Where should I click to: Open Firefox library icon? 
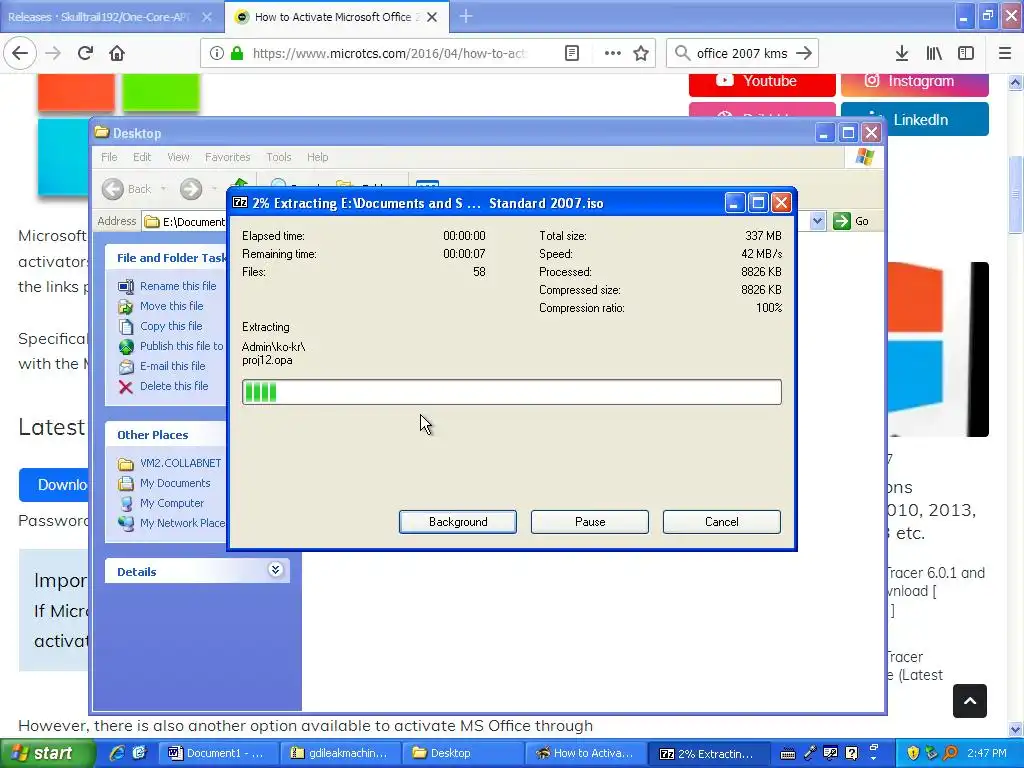934,53
